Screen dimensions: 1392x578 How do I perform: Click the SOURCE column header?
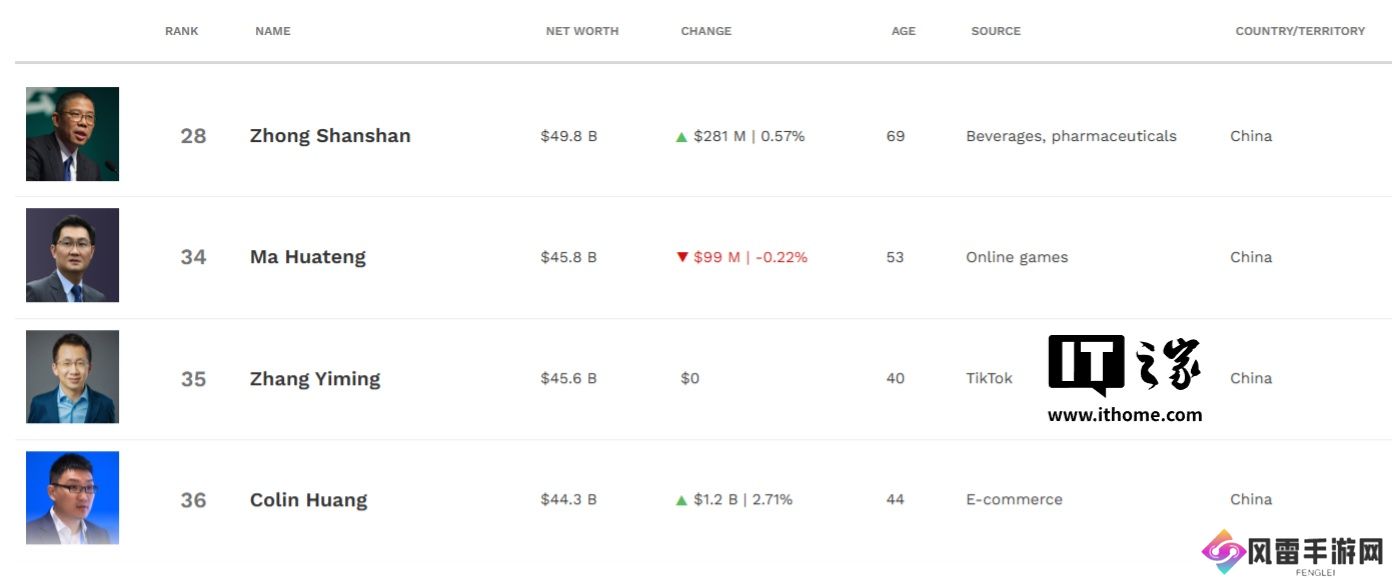point(995,31)
